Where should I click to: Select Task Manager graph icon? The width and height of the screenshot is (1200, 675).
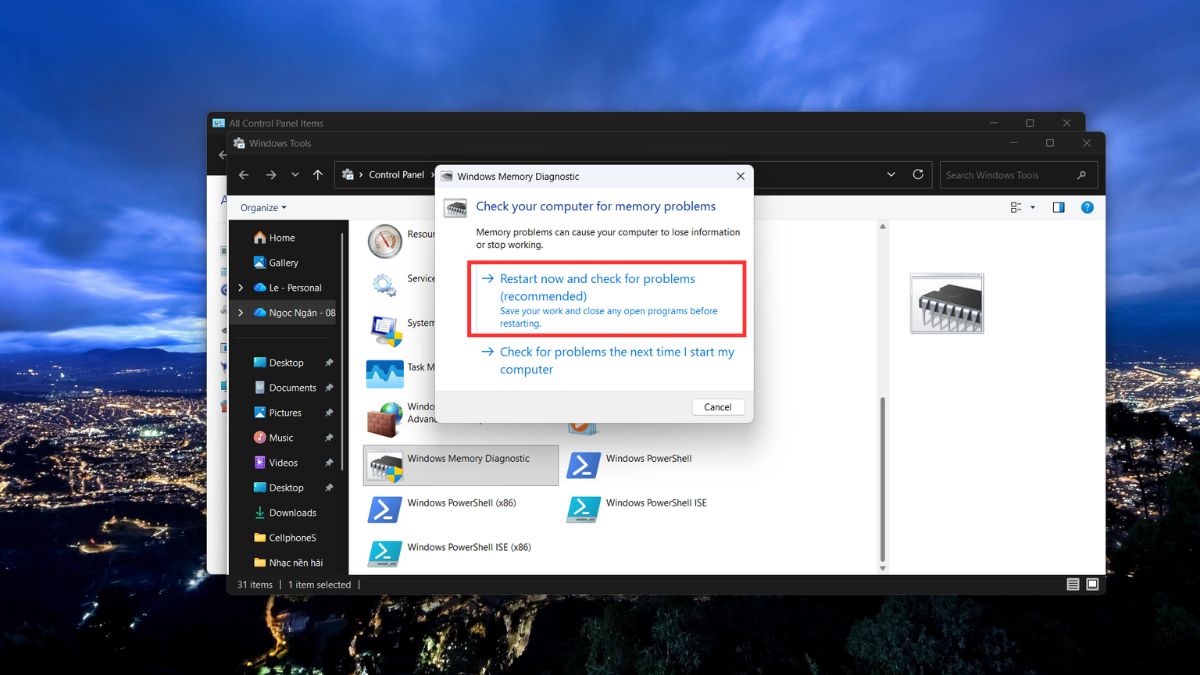pyautogui.click(x=385, y=374)
